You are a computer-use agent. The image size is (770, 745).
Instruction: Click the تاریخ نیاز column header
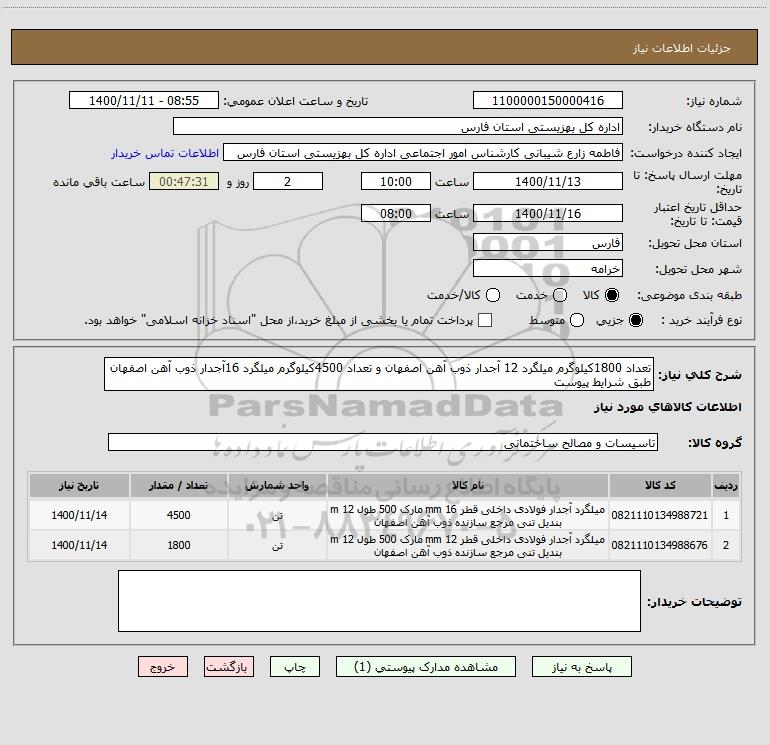point(79,485)
